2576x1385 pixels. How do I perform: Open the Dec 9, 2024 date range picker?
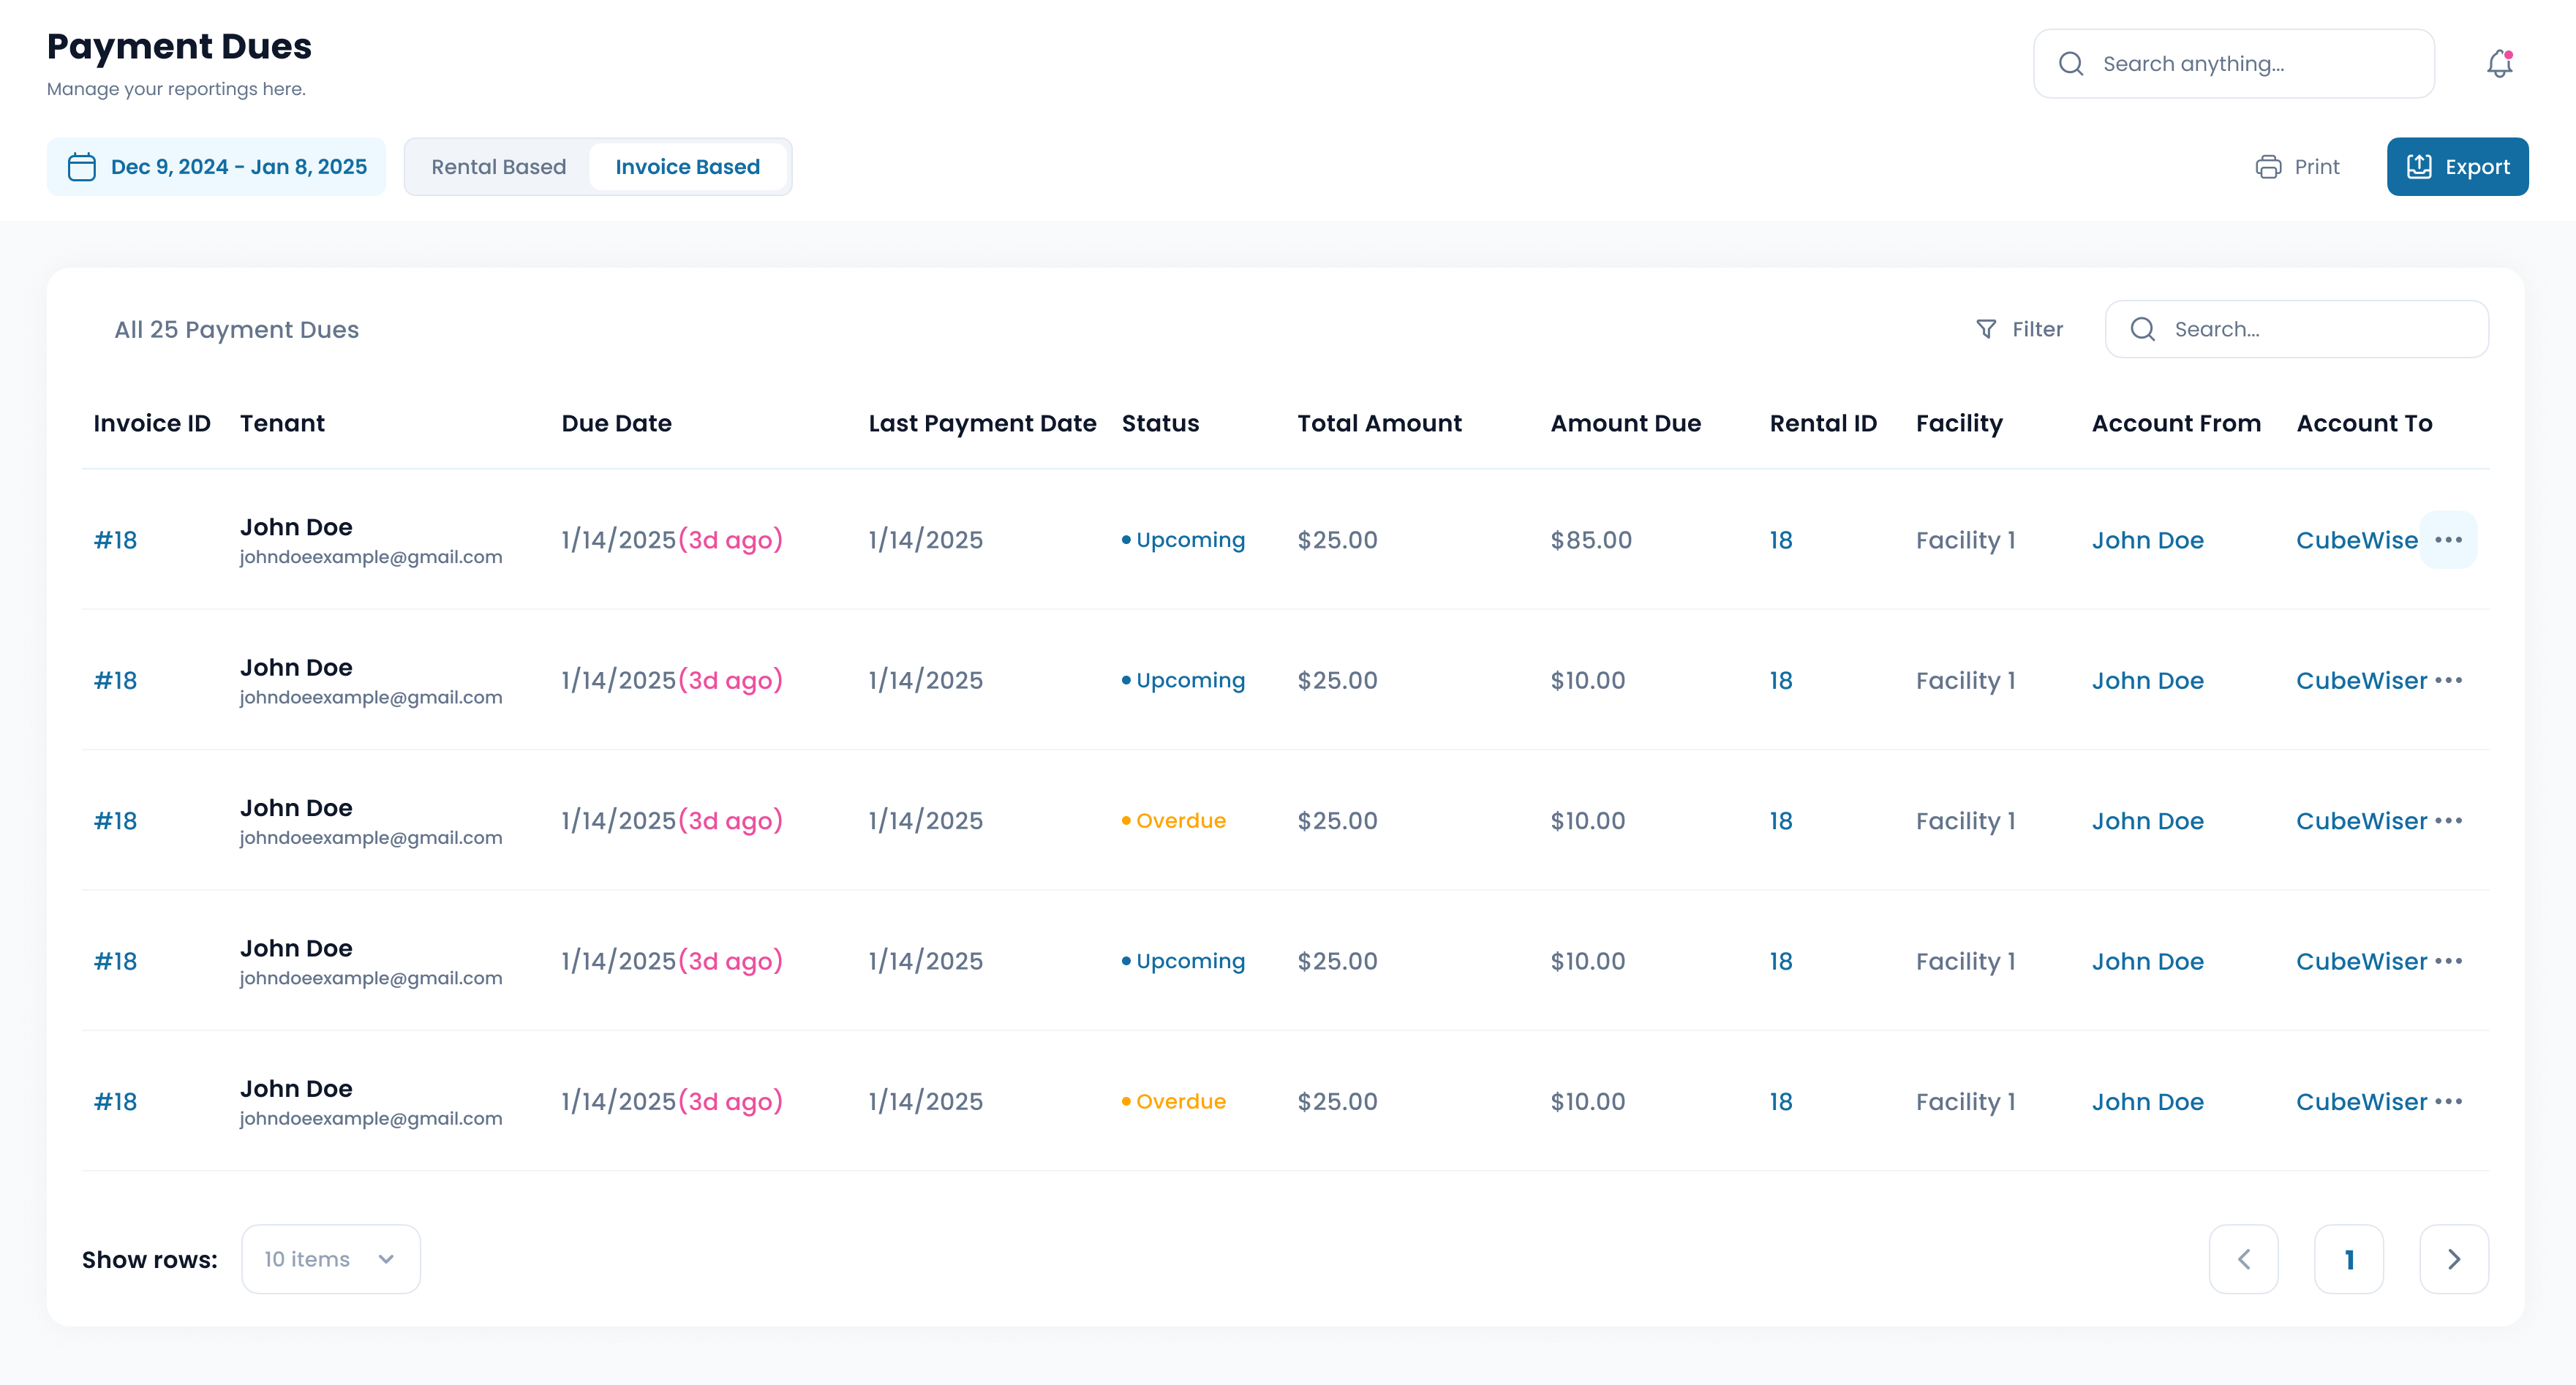pyautogui.click(x=238, y=167)
